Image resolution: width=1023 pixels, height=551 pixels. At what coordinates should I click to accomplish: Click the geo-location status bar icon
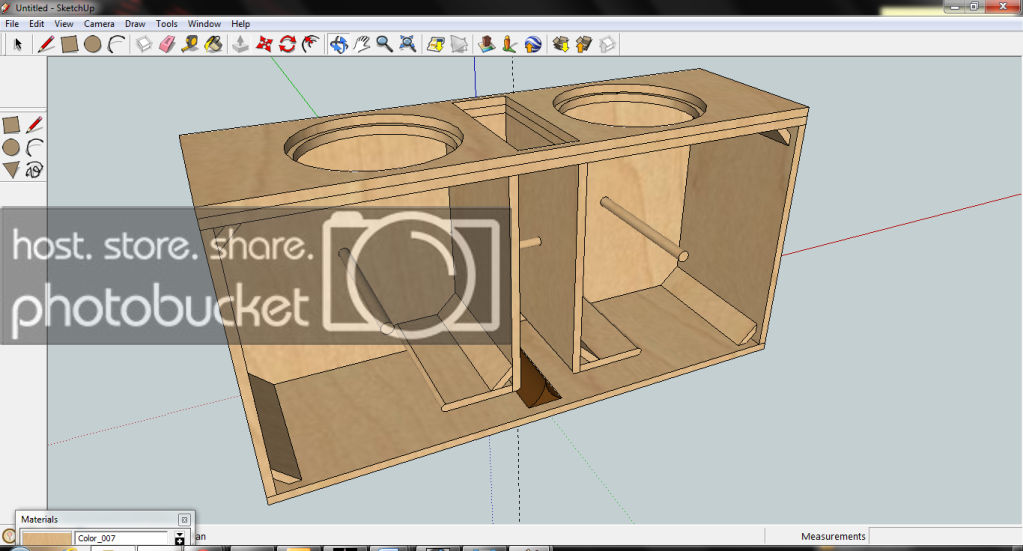click(x=8, y=537)
